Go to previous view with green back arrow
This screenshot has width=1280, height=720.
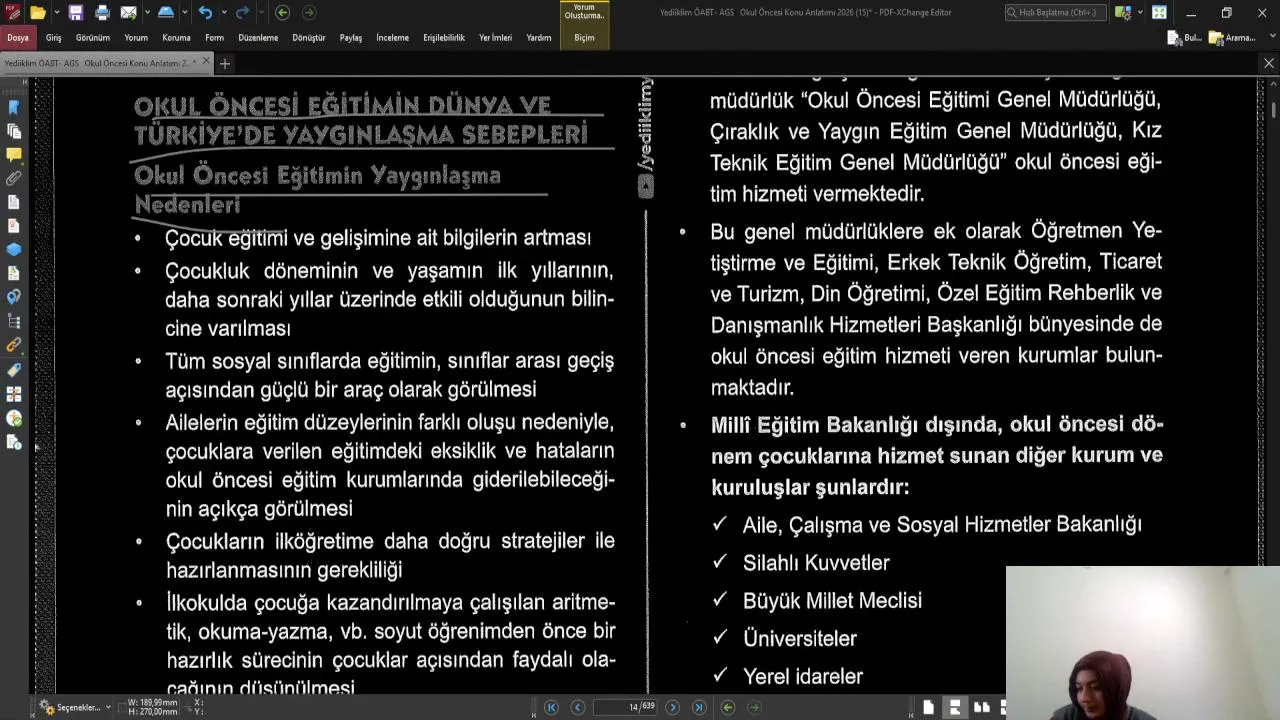[x=282, y=13]
